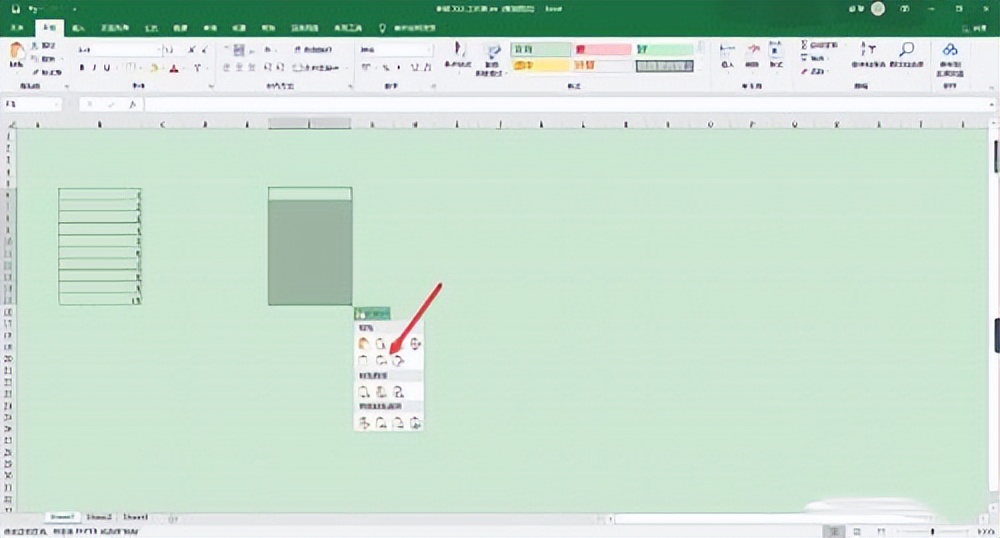This screenshot has width=1000, height=538.
Task: Open Format as Table in the ribbon
Action: click(x=491, y=59)
